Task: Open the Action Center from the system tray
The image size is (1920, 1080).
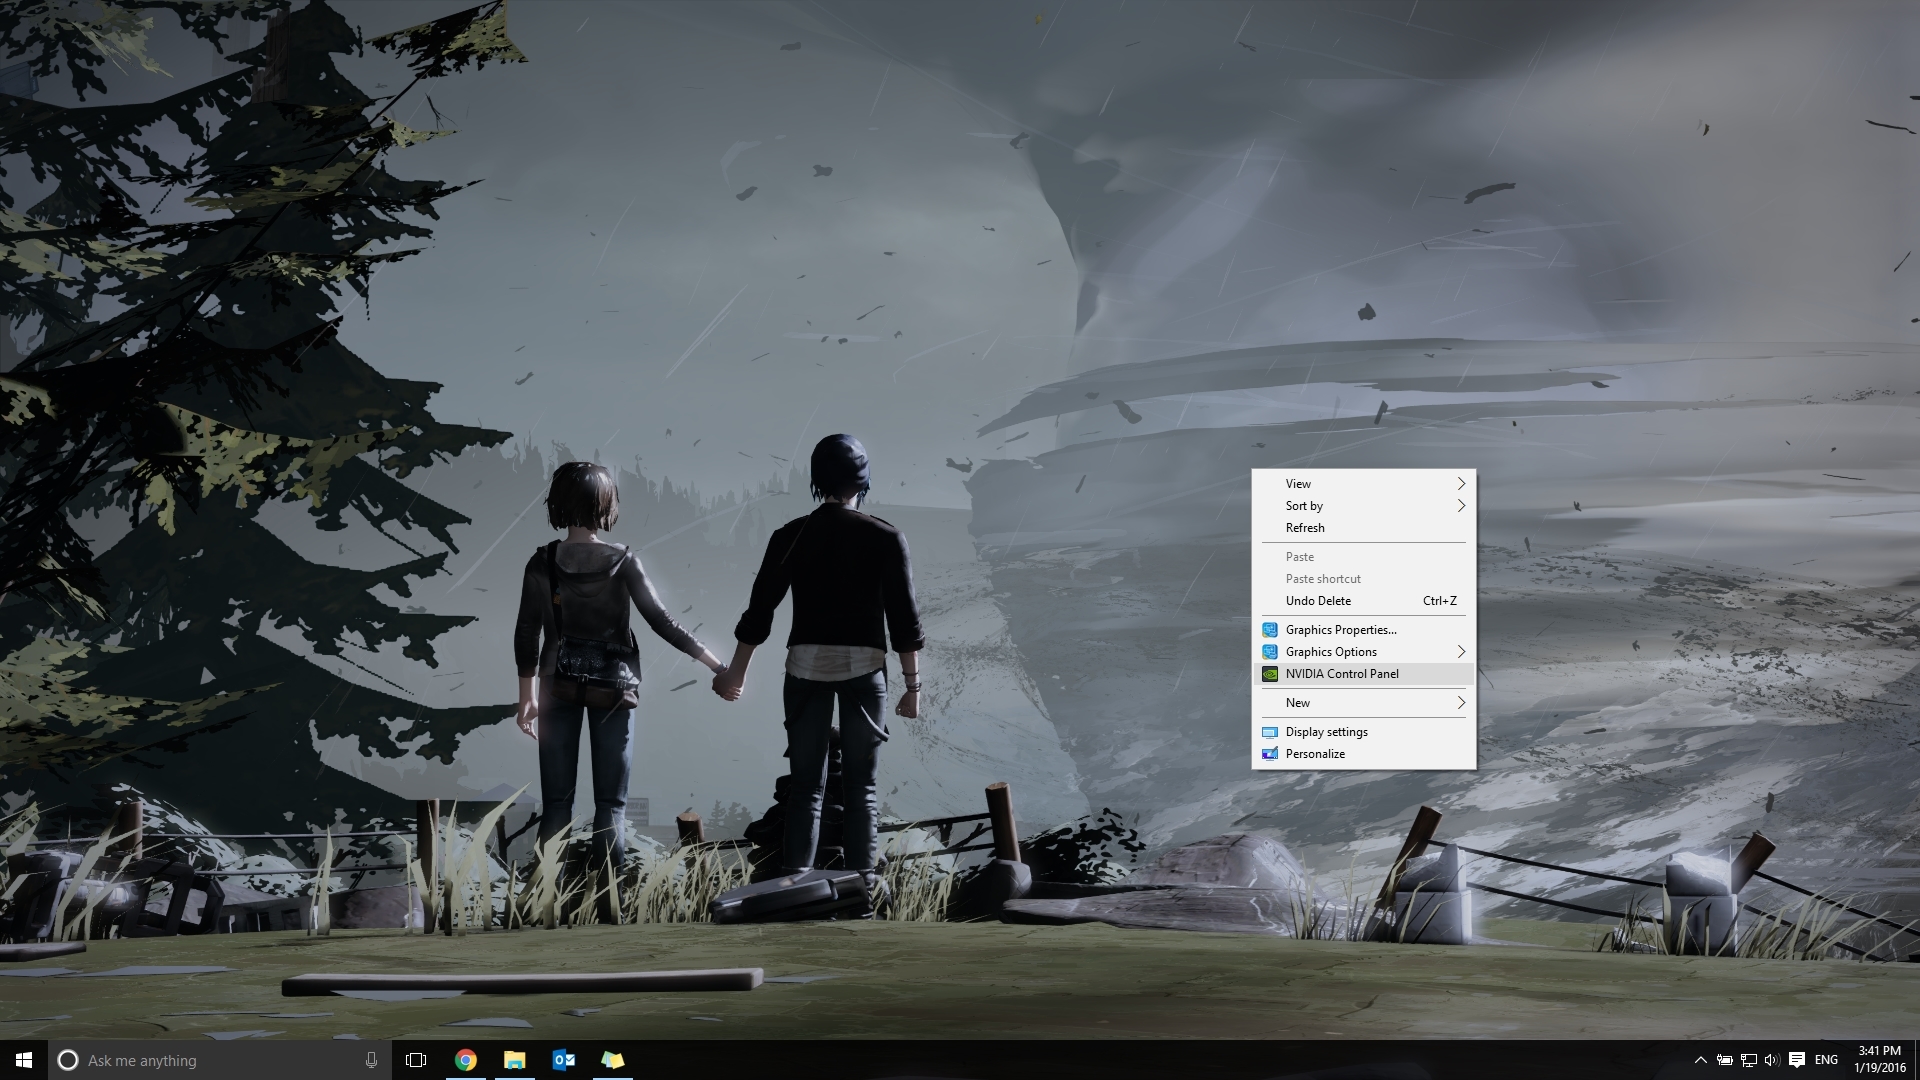Action: click(1800, 1060)
